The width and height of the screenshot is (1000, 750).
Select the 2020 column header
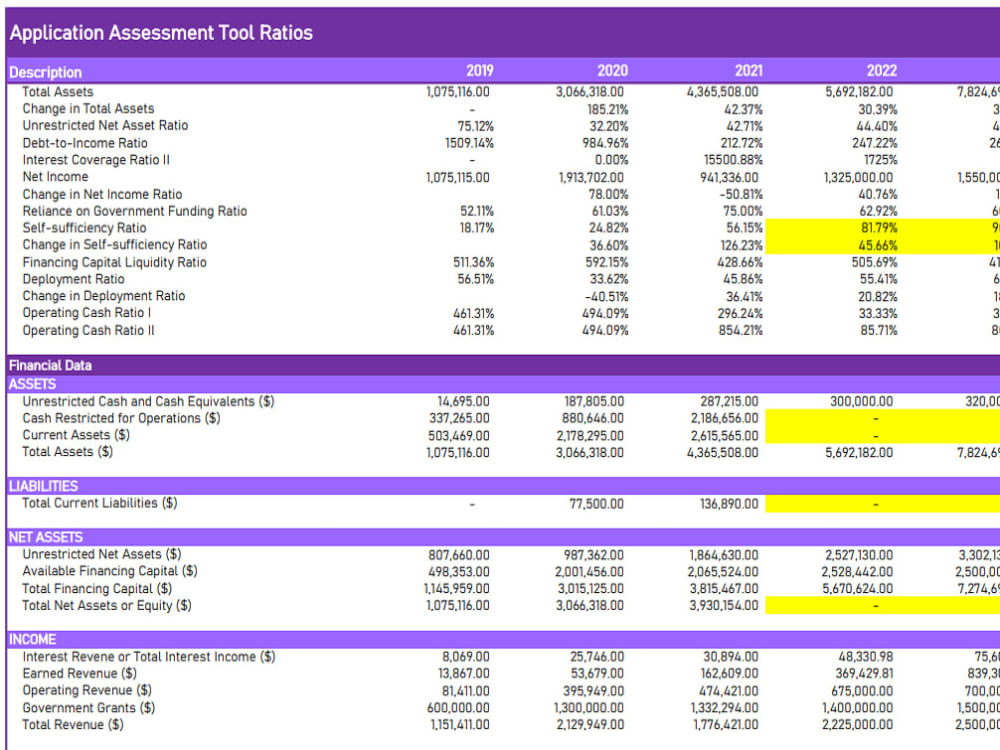point(612,71)
